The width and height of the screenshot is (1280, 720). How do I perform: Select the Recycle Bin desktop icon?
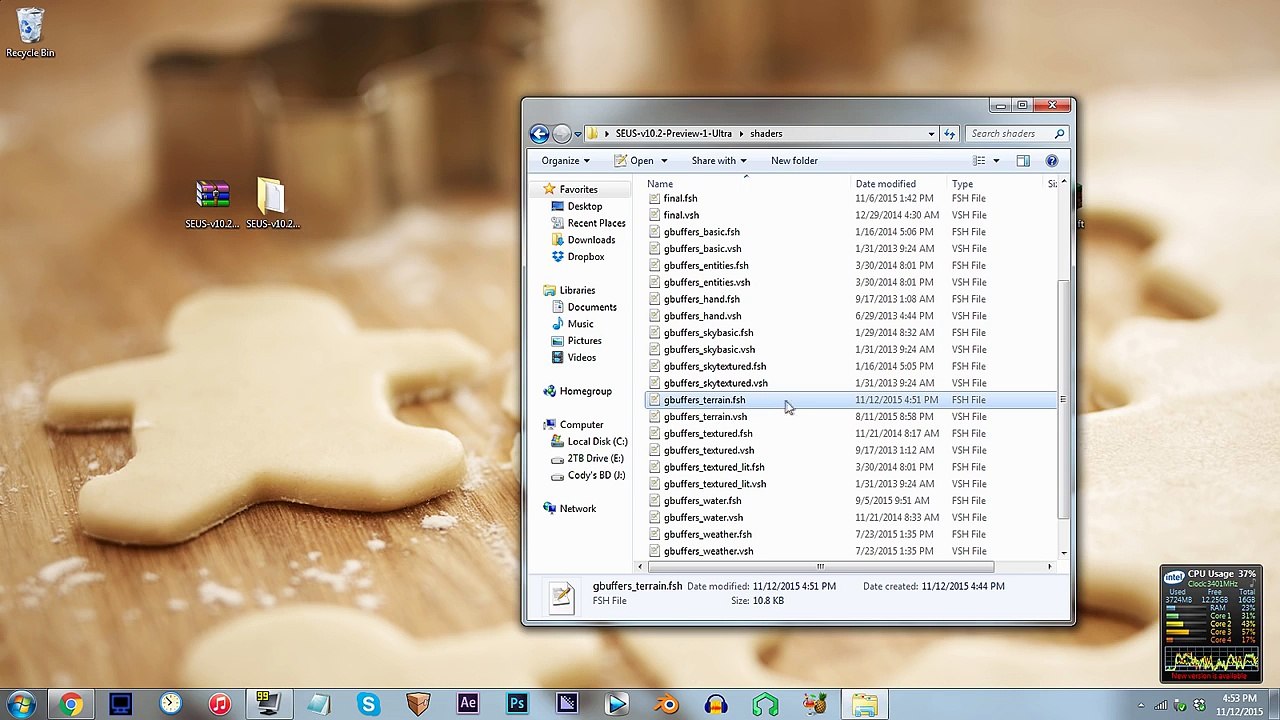click(30, 33)
